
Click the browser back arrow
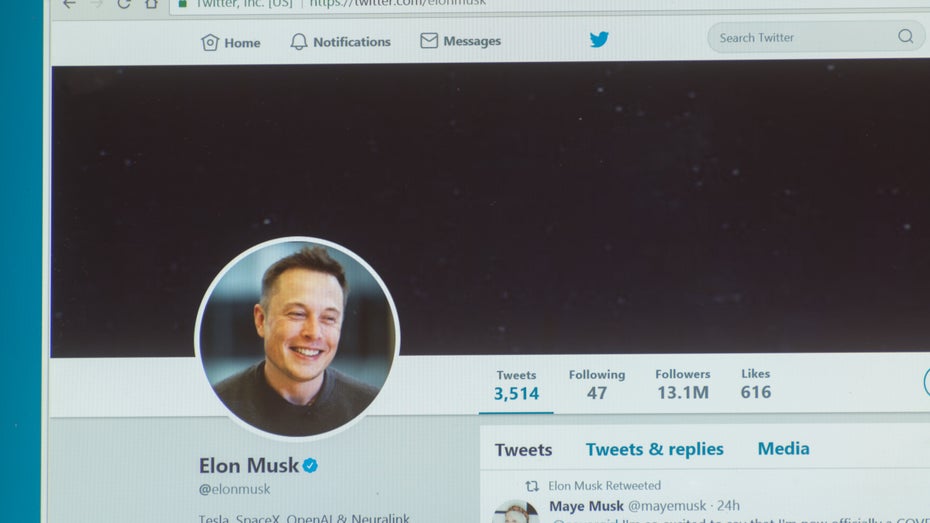(69, 5)
